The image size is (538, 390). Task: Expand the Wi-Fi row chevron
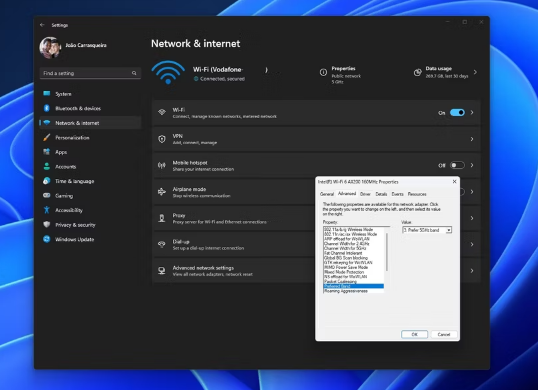[472, 113]
